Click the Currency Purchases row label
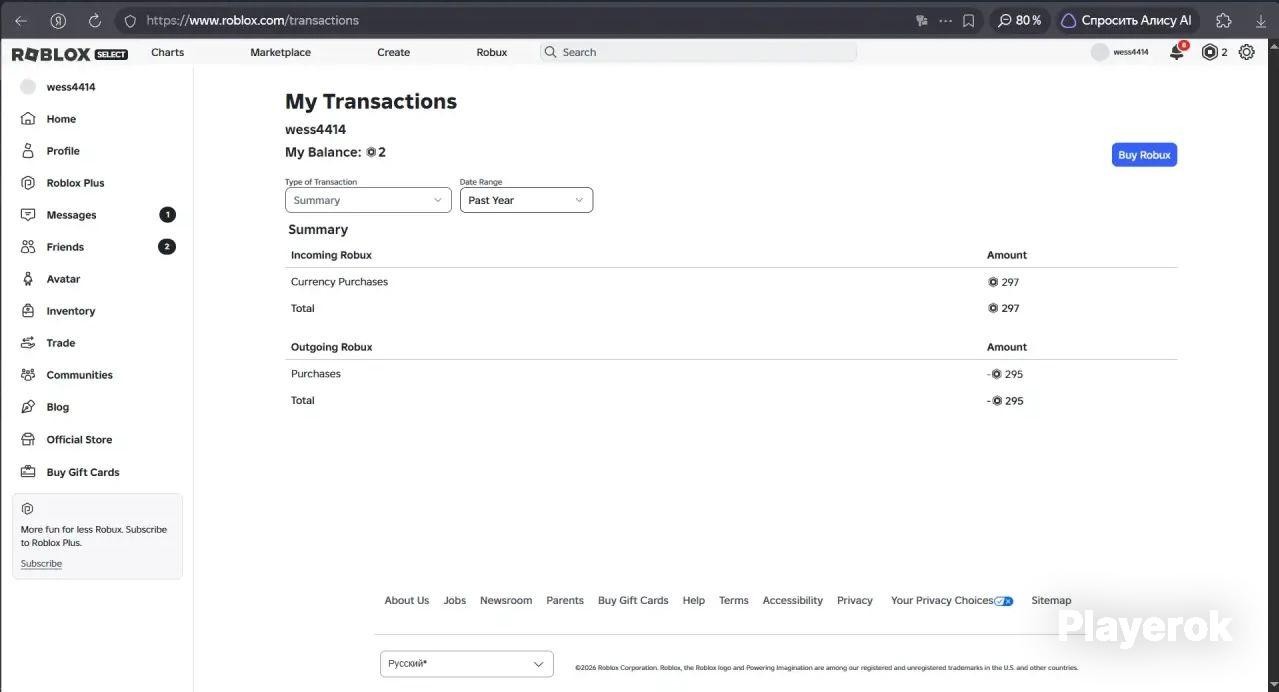Viewport: 1279px width, 692px height. point(339,282)
